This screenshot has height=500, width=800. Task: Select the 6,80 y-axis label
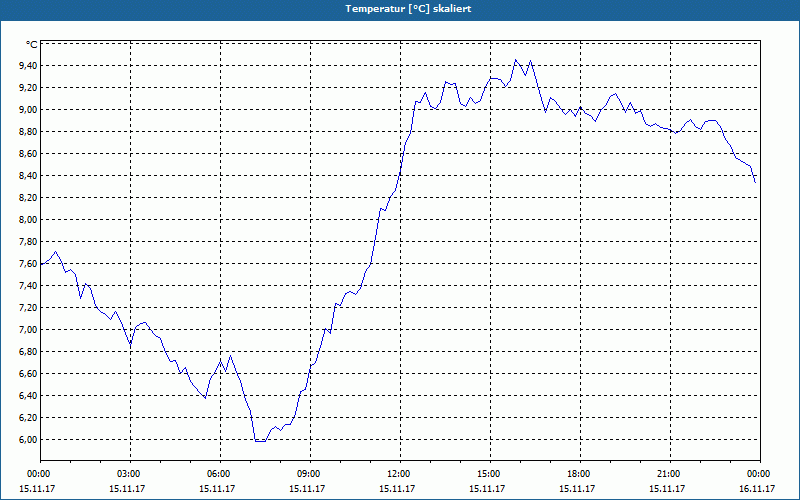(x=28, y=352)
